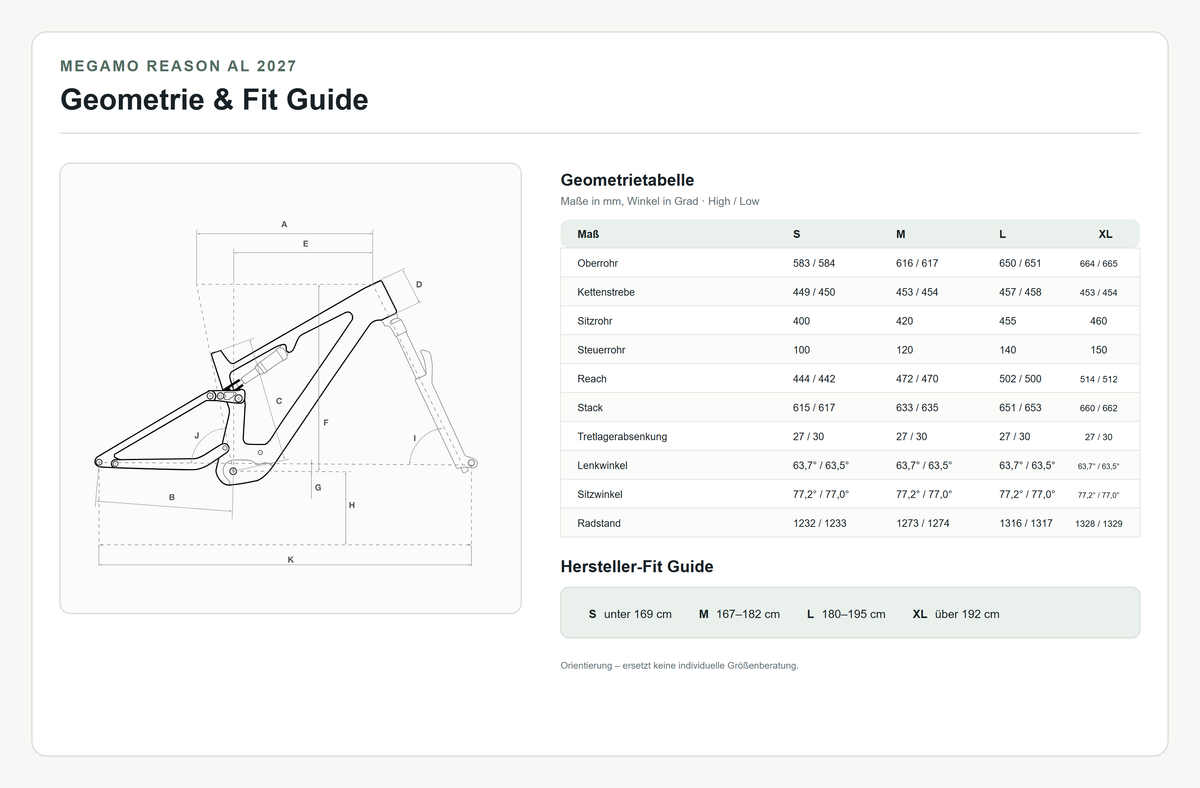Click Steuerrohr value '140'
This screenshot has width=1200, height=788.
coord(1008,350)
